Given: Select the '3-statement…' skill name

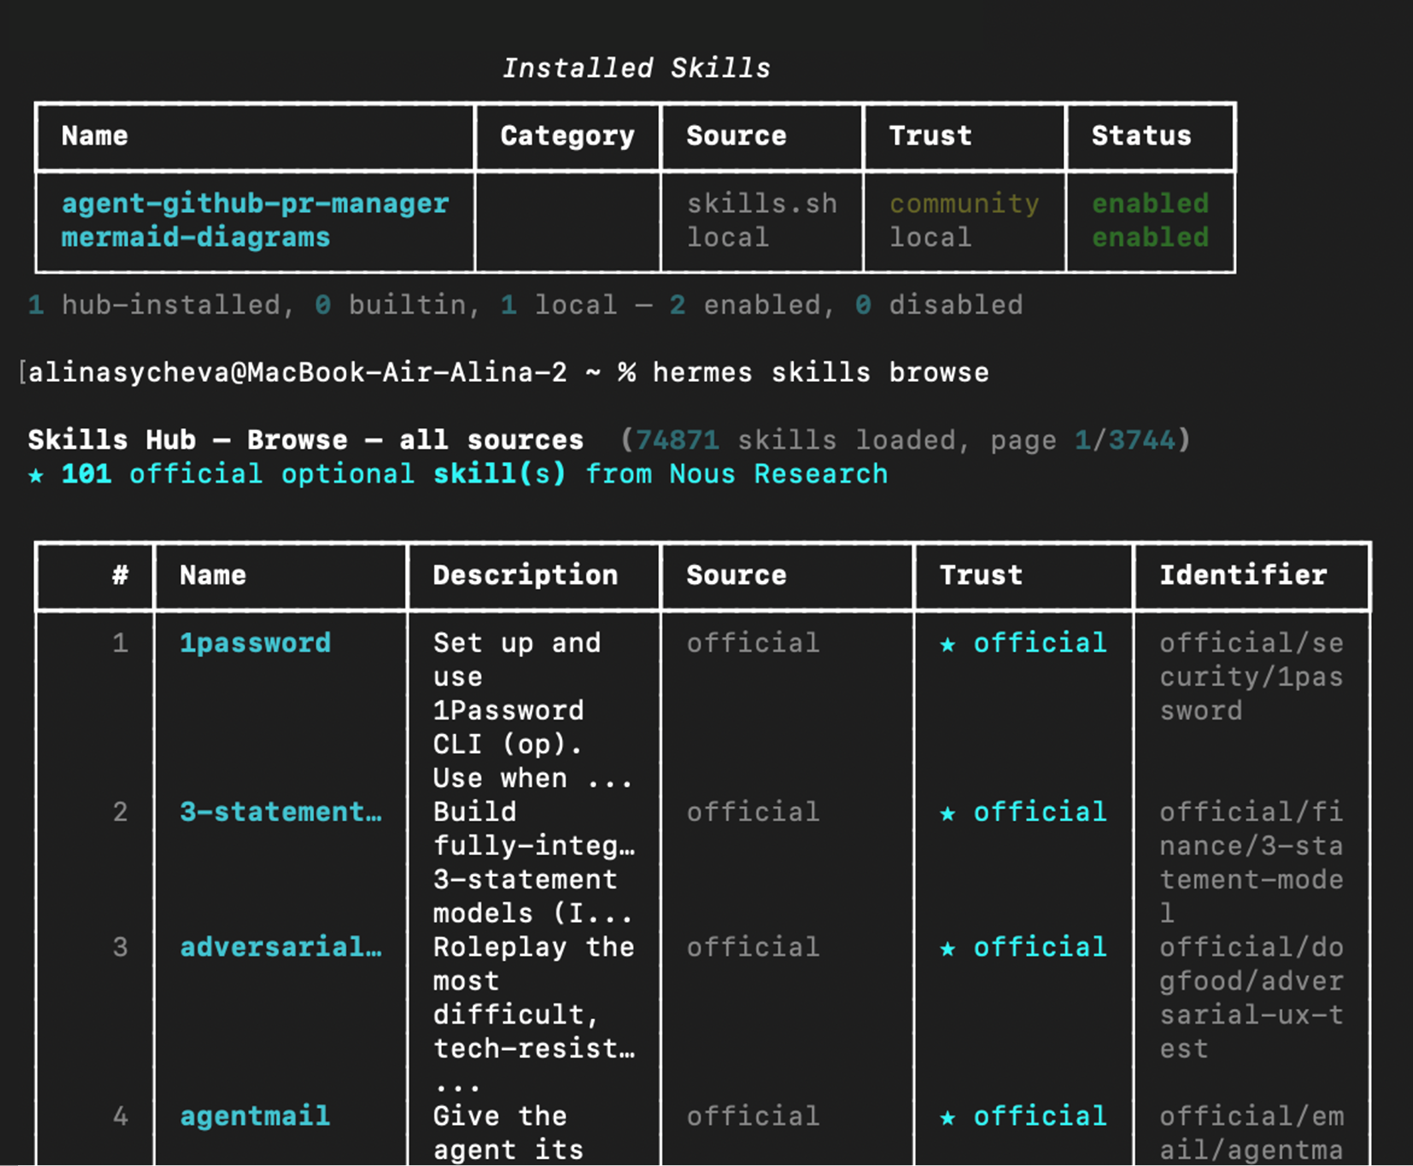Looking at the screenshot, I should click(x=281, y=811).
